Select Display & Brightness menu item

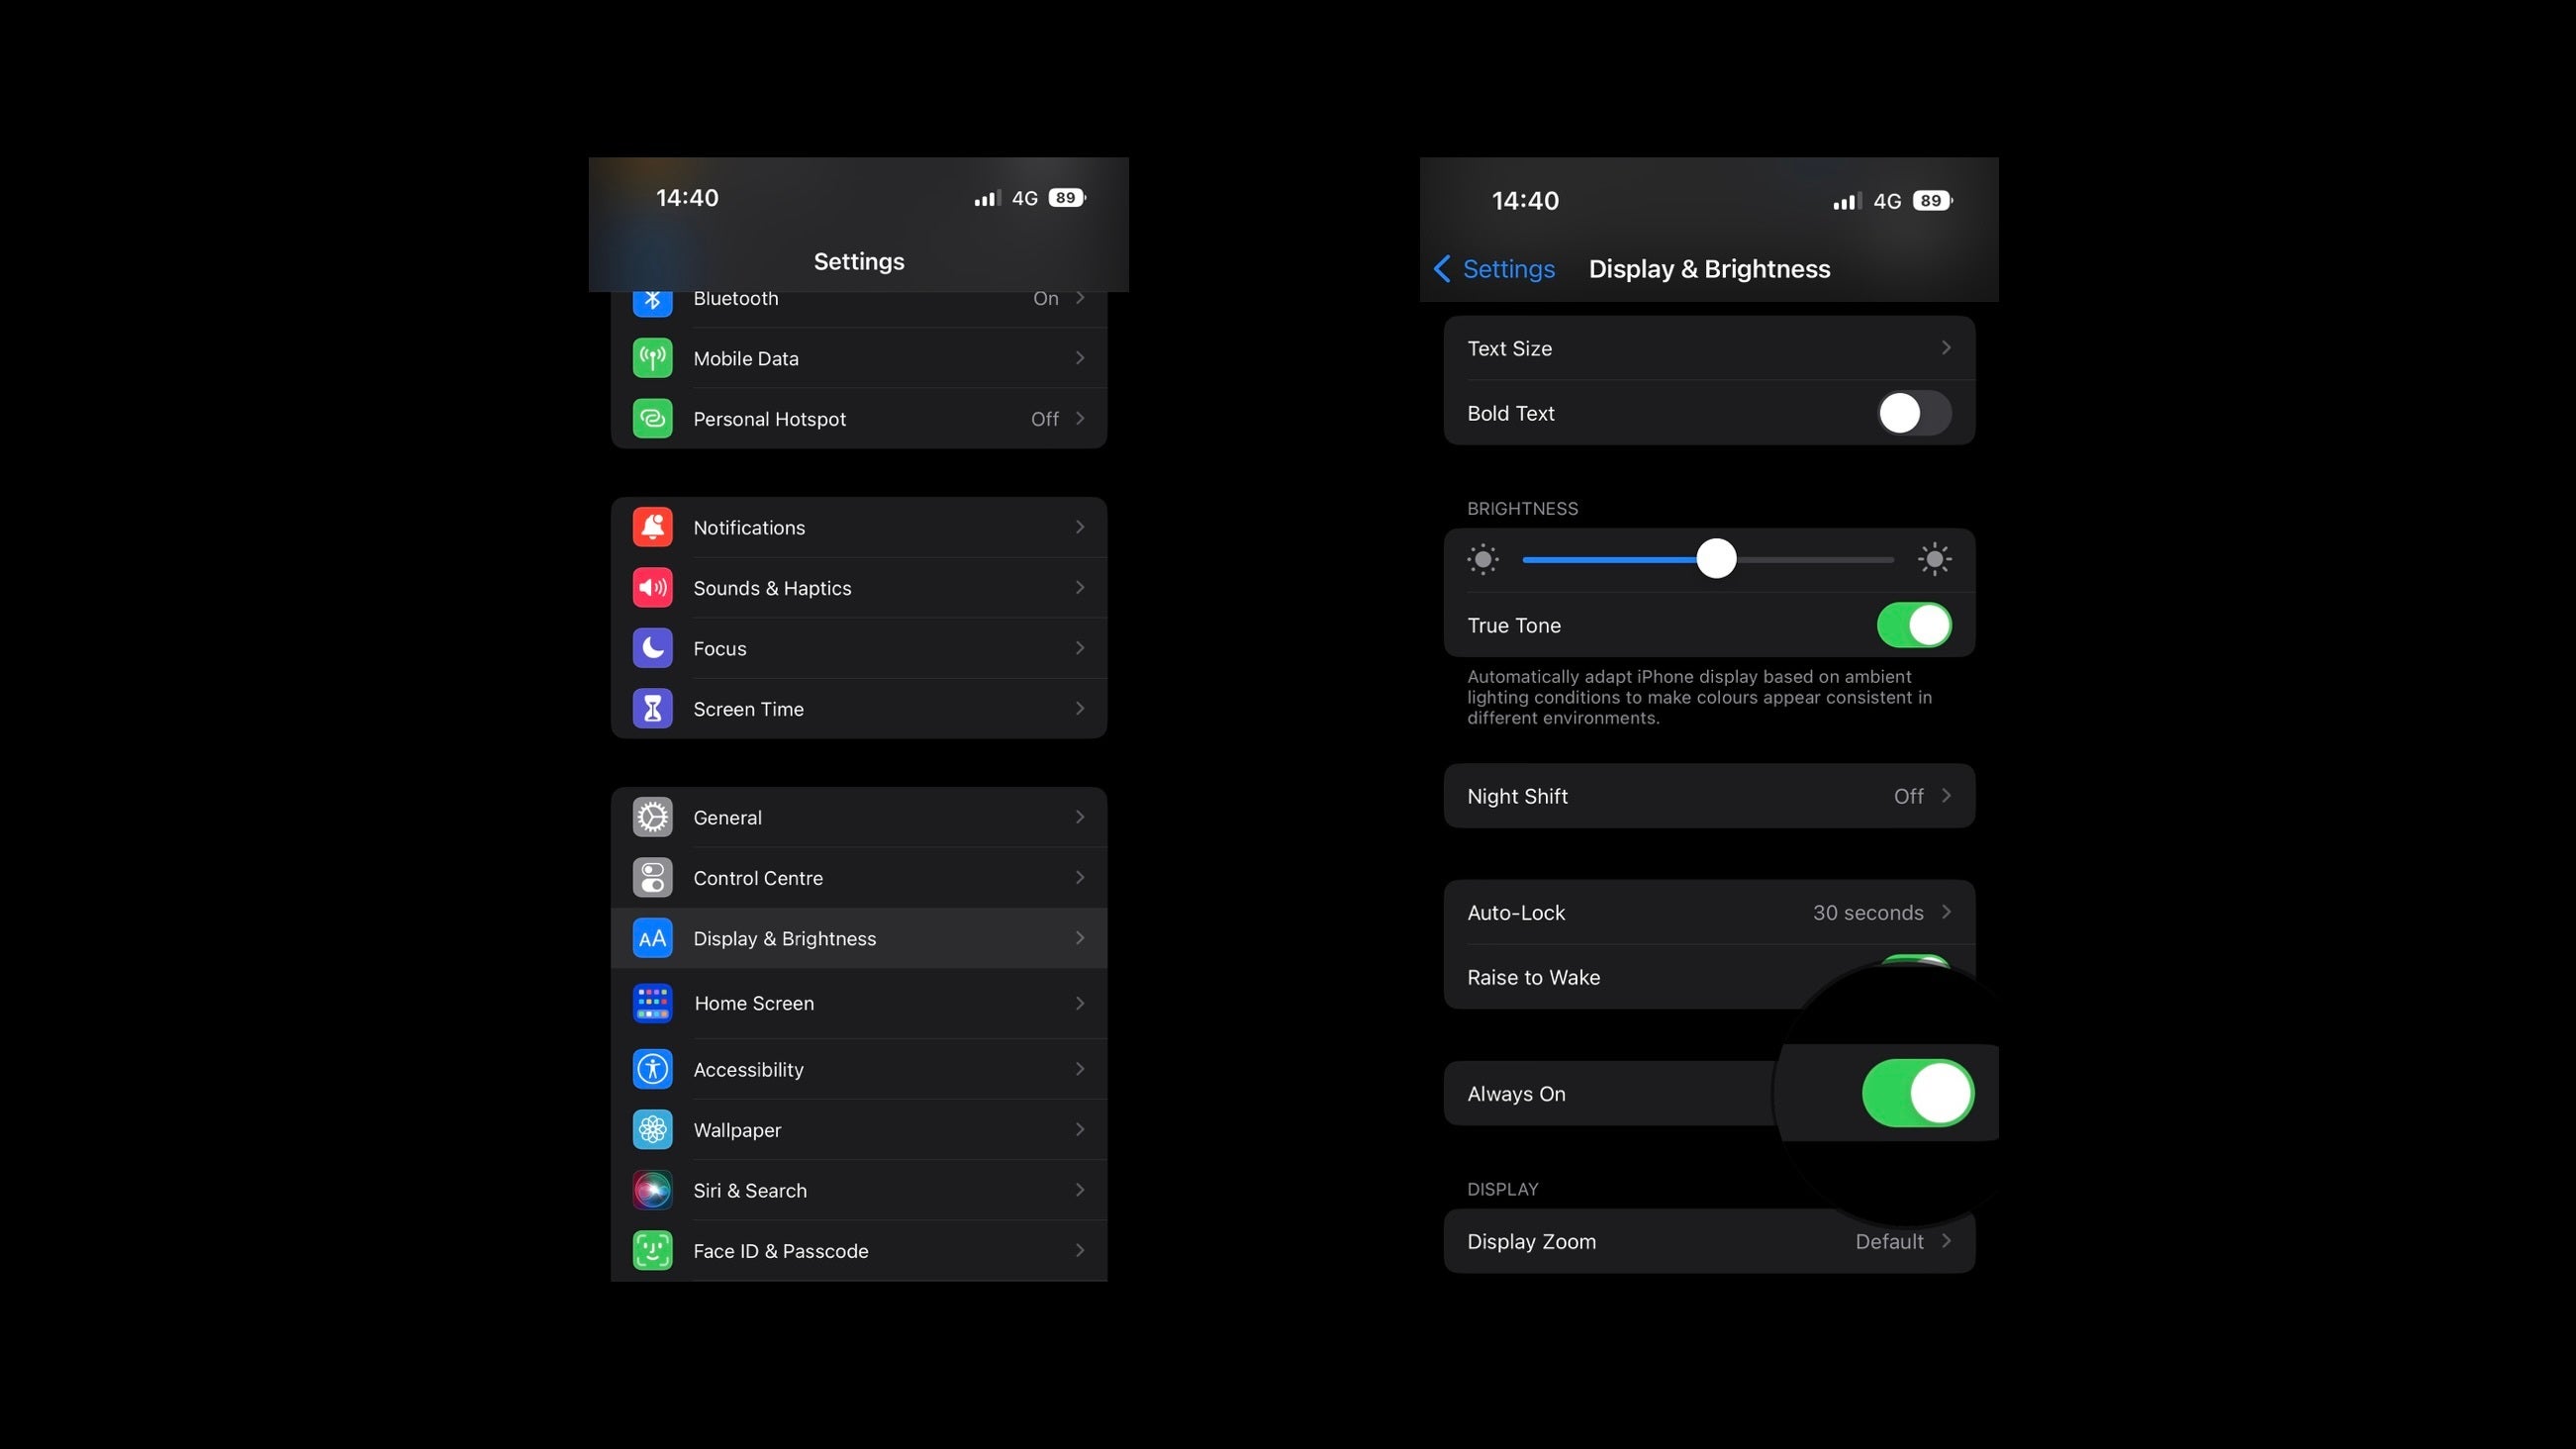coord(858,937)
